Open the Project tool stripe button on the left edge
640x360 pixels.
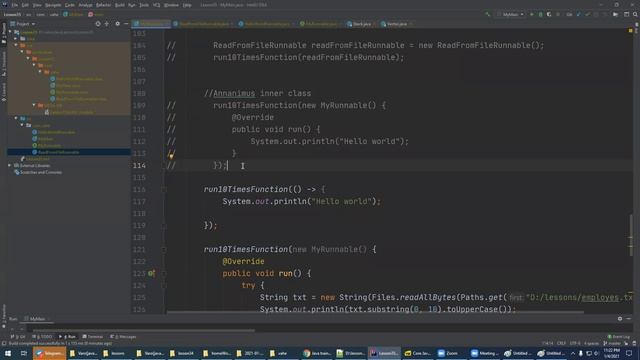click(x=4, y=33)
